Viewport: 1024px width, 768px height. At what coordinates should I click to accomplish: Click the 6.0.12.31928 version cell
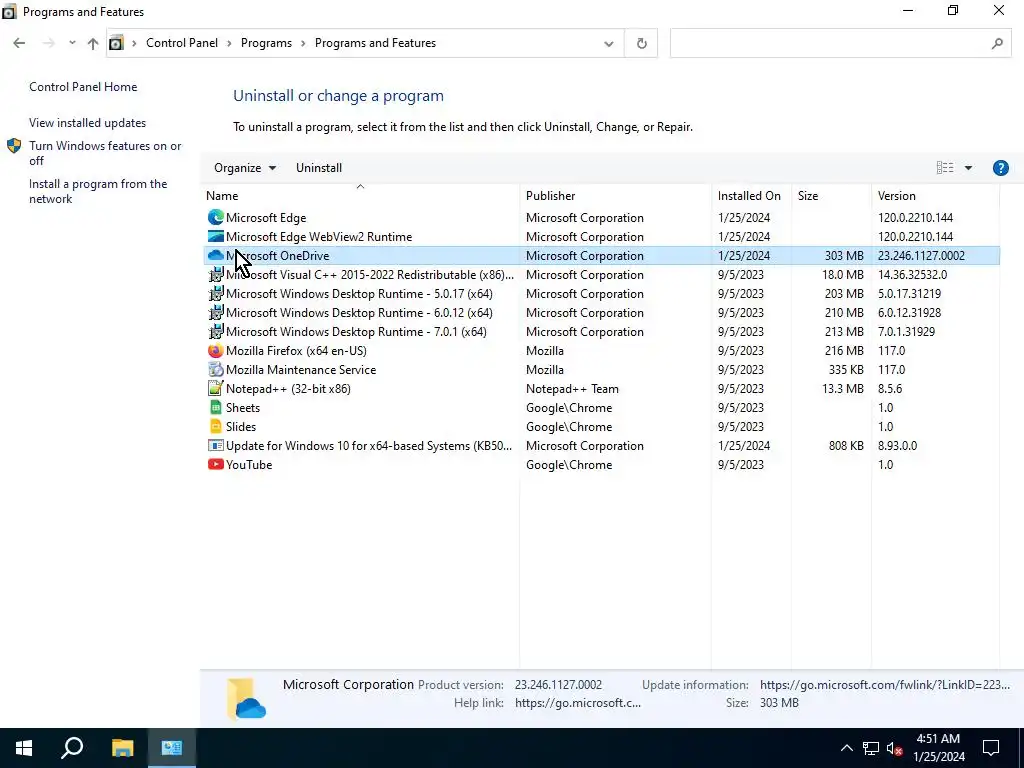coord(909,313)
